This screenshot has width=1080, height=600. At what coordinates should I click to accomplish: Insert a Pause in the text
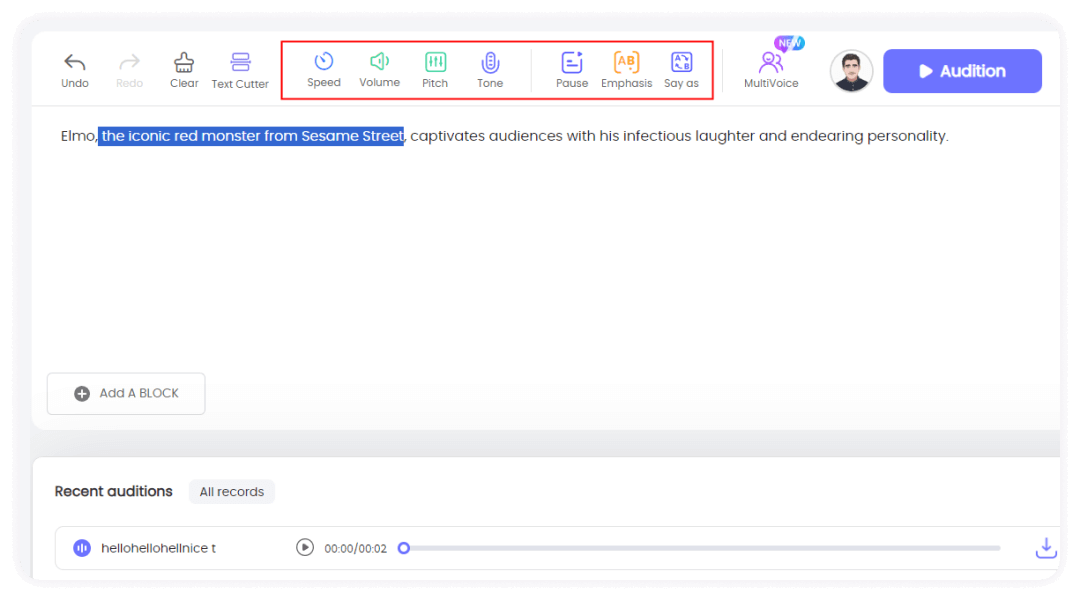572,62
